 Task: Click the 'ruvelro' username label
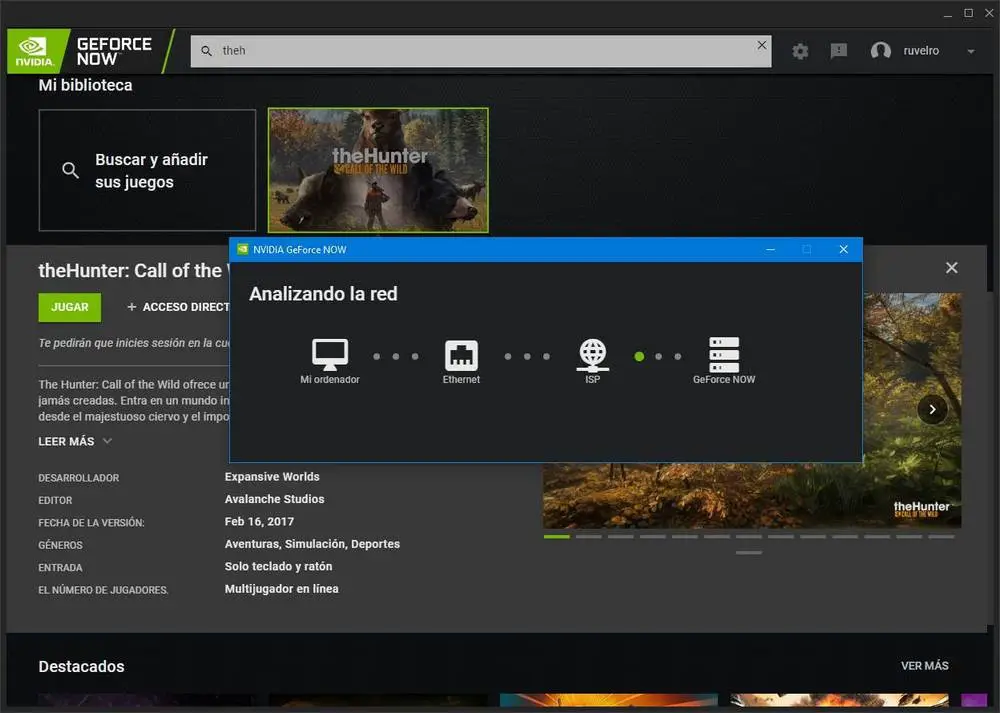(x=921, y=51)
